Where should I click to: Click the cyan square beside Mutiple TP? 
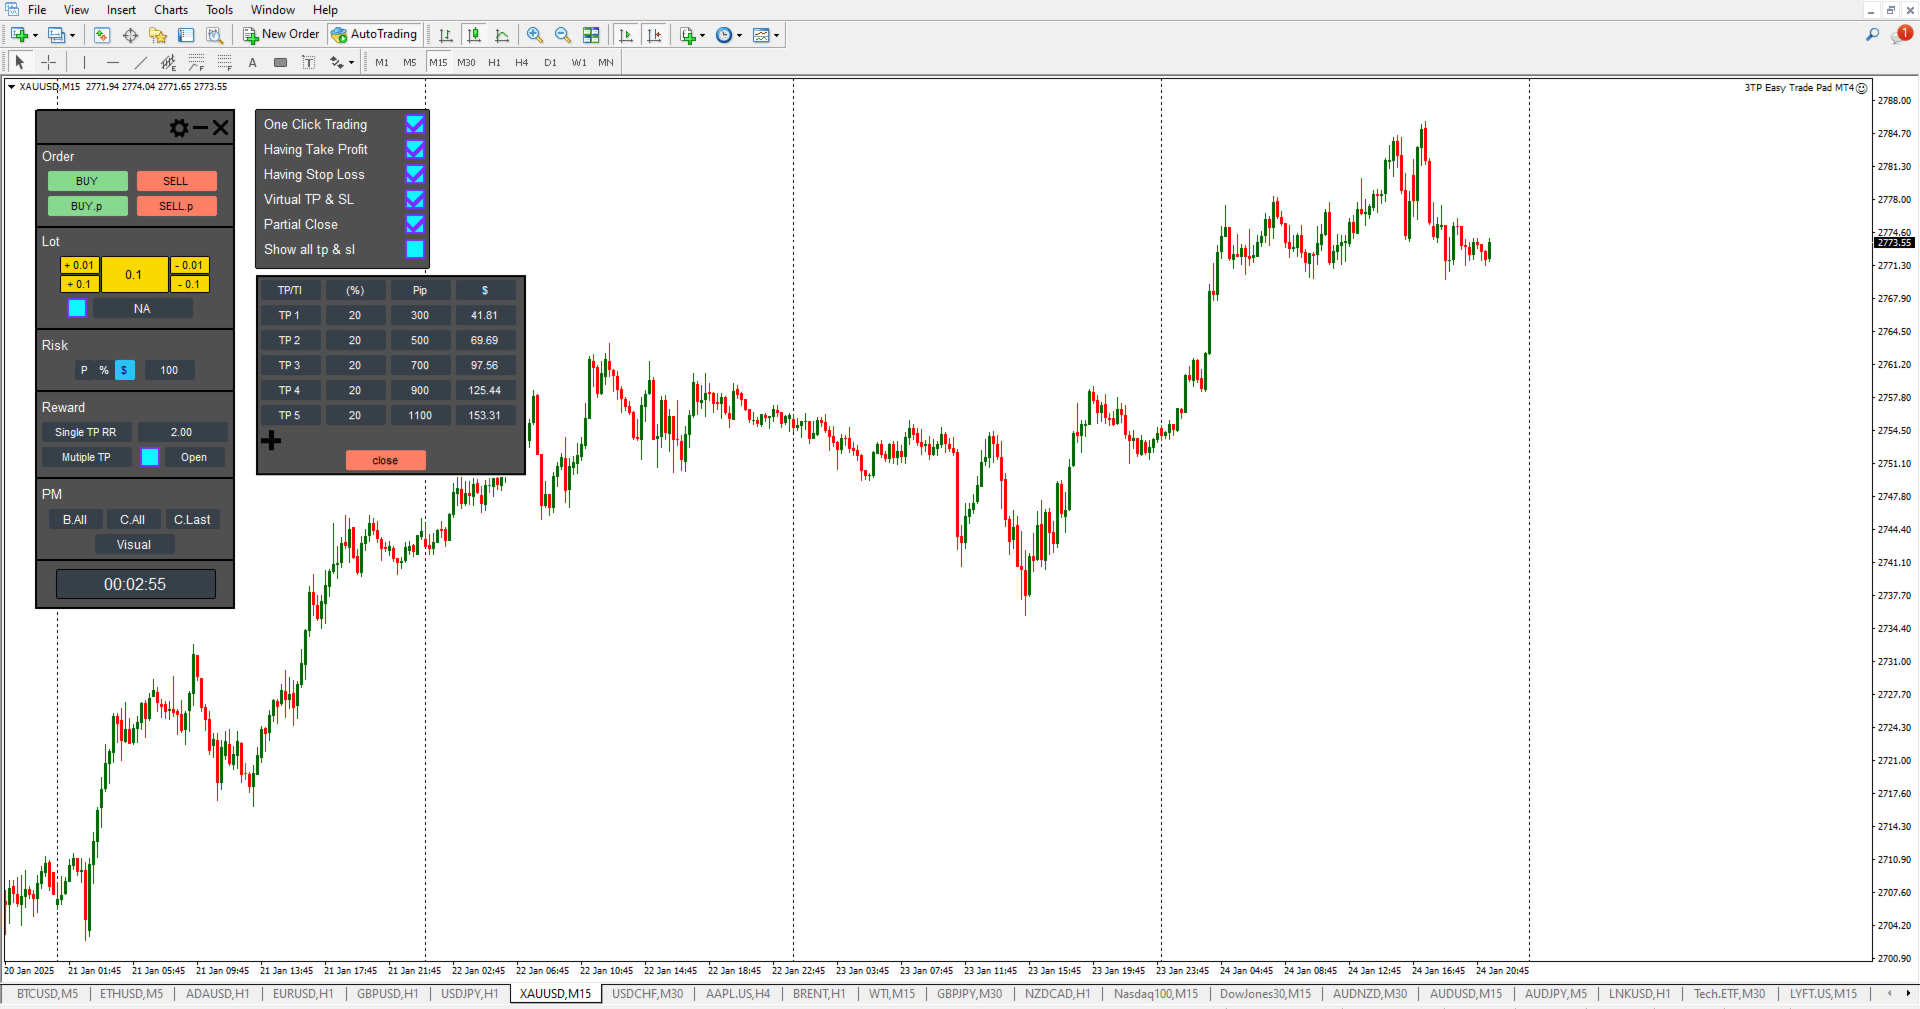(x=150, y=457)
